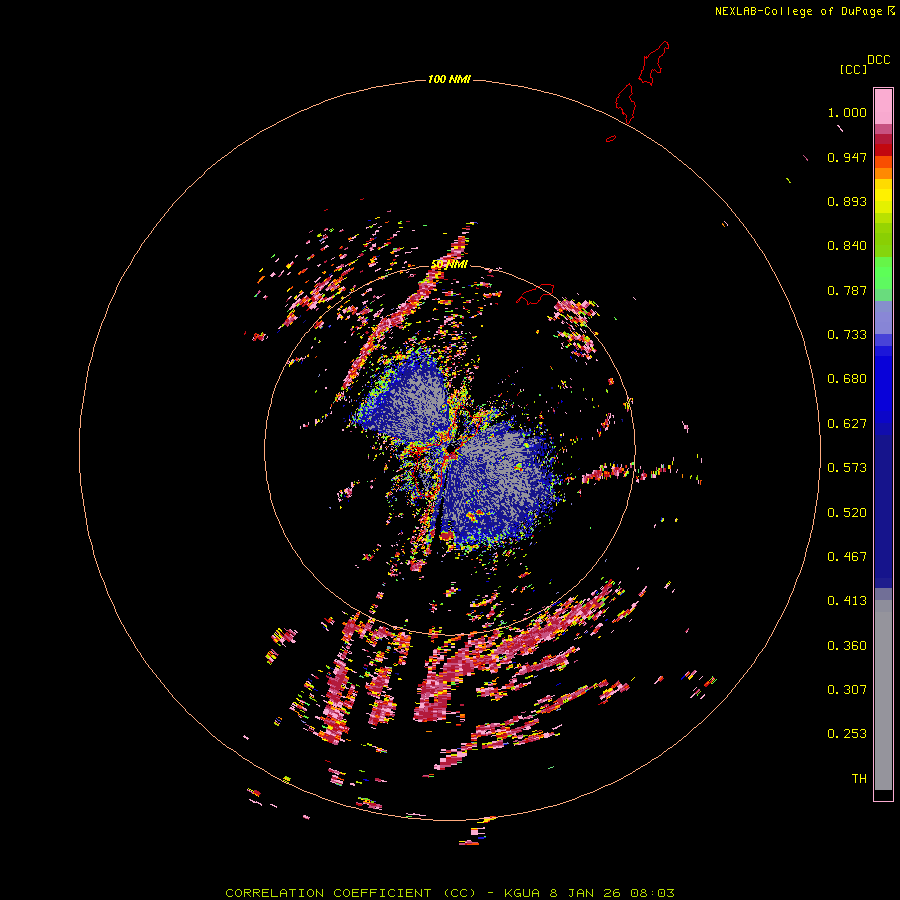Viewport: 900px width, 900px height.
Task: Click the NEXLAB-College of DuPage header text
Action: pos(804,11)
